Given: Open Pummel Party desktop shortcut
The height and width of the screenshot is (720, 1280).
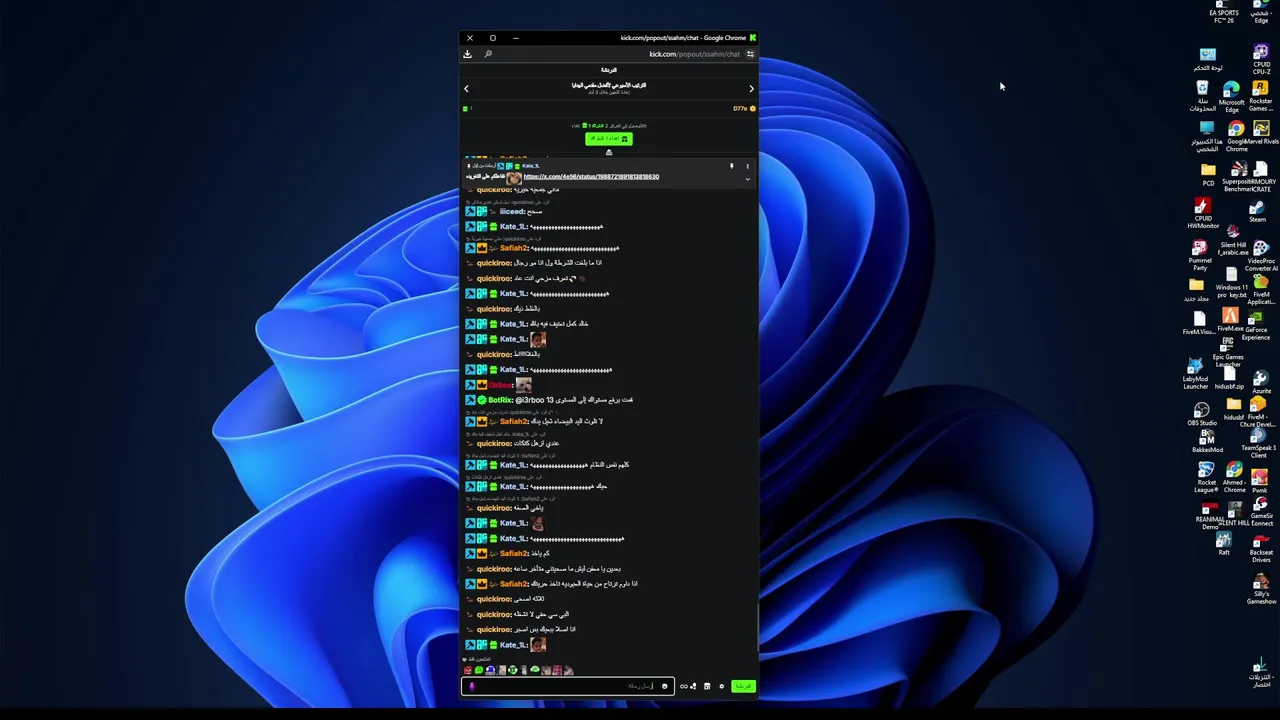Looking at the screenshot, I should (1199, 255).
